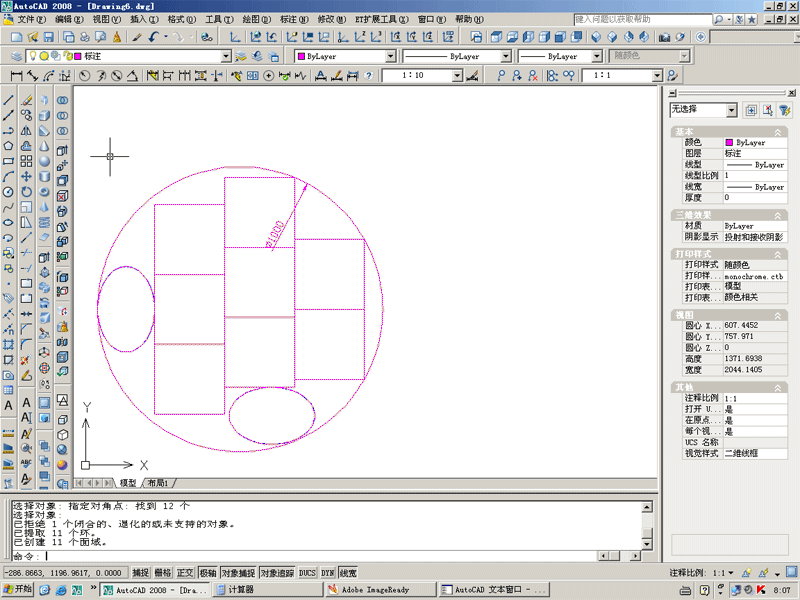Open the 1:10 dimension style dropdown
The height and width of the screenshot is (600, 800).
(458, 76)
